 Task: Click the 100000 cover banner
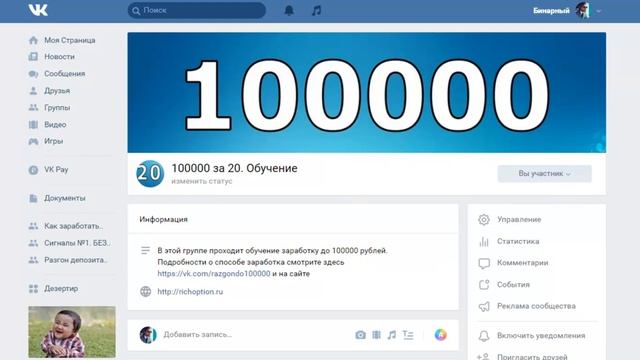(x=367, y=93)
